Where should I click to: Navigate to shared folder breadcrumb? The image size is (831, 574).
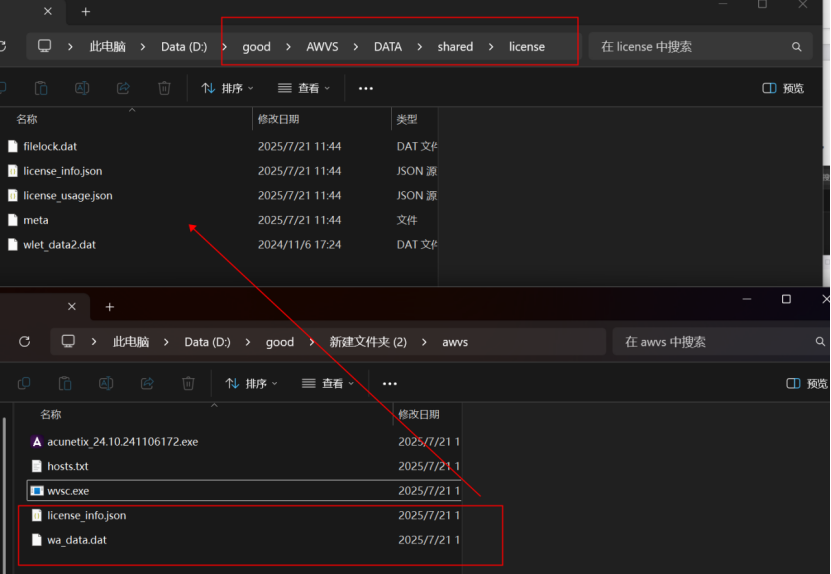point(455,47)
